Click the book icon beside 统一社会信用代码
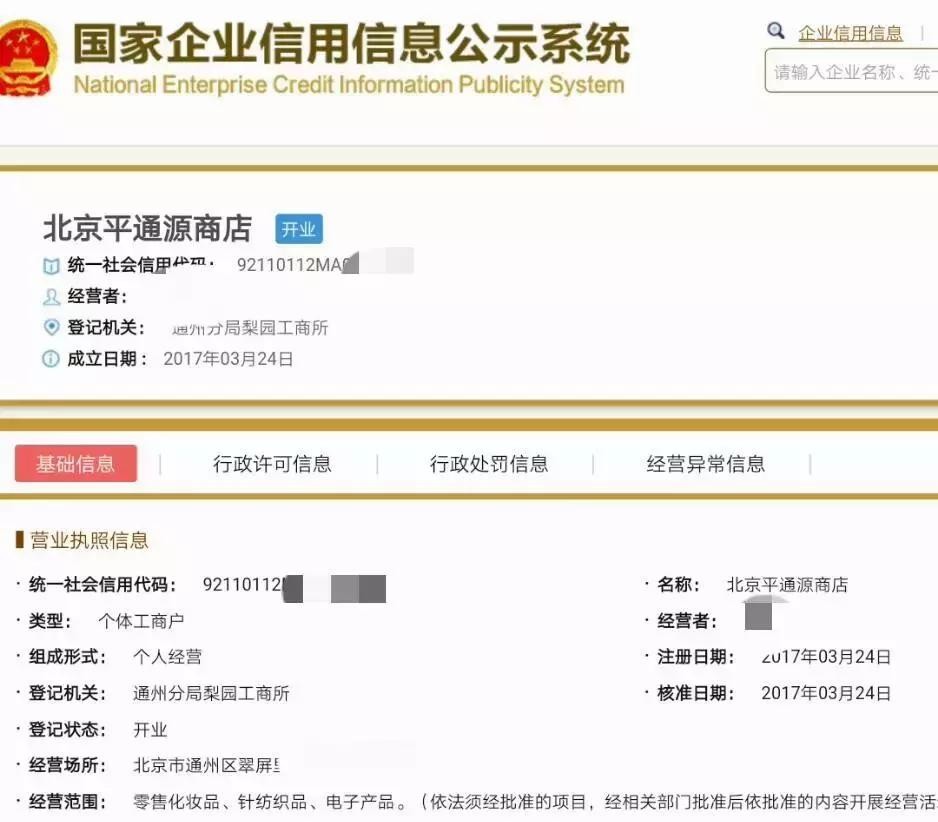 pos(51,266)
